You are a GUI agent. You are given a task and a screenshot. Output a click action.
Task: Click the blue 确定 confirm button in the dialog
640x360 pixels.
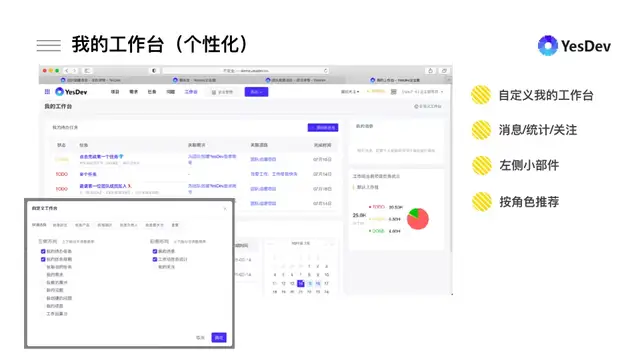(219, 338)
